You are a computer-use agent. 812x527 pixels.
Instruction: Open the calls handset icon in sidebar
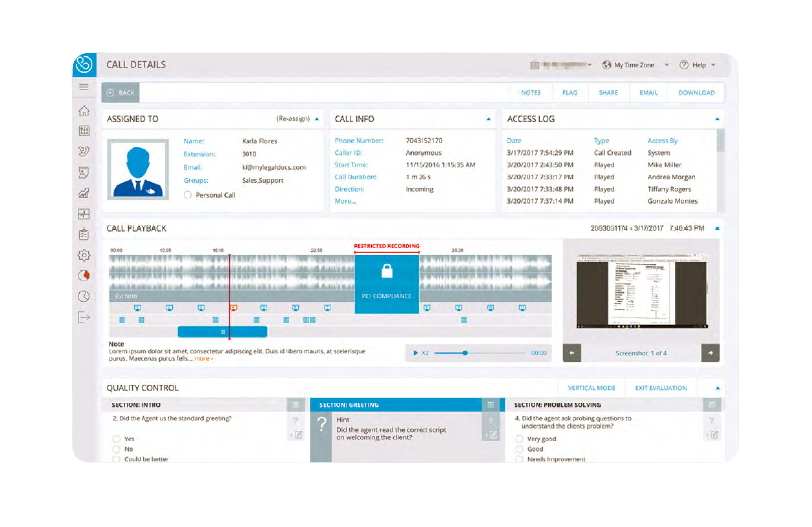point(84,151)
